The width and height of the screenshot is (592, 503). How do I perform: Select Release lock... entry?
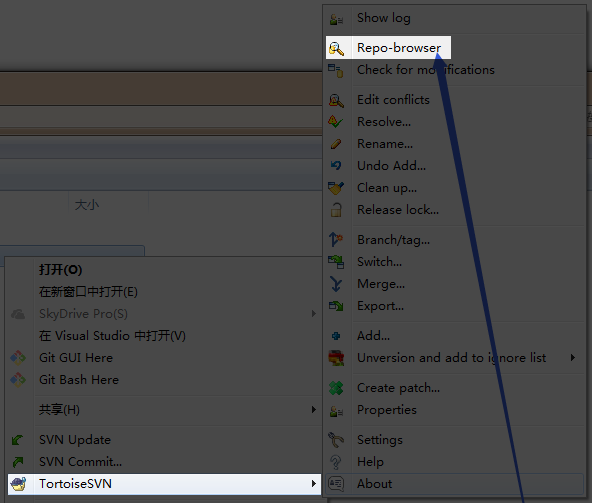tap(398, 210)
